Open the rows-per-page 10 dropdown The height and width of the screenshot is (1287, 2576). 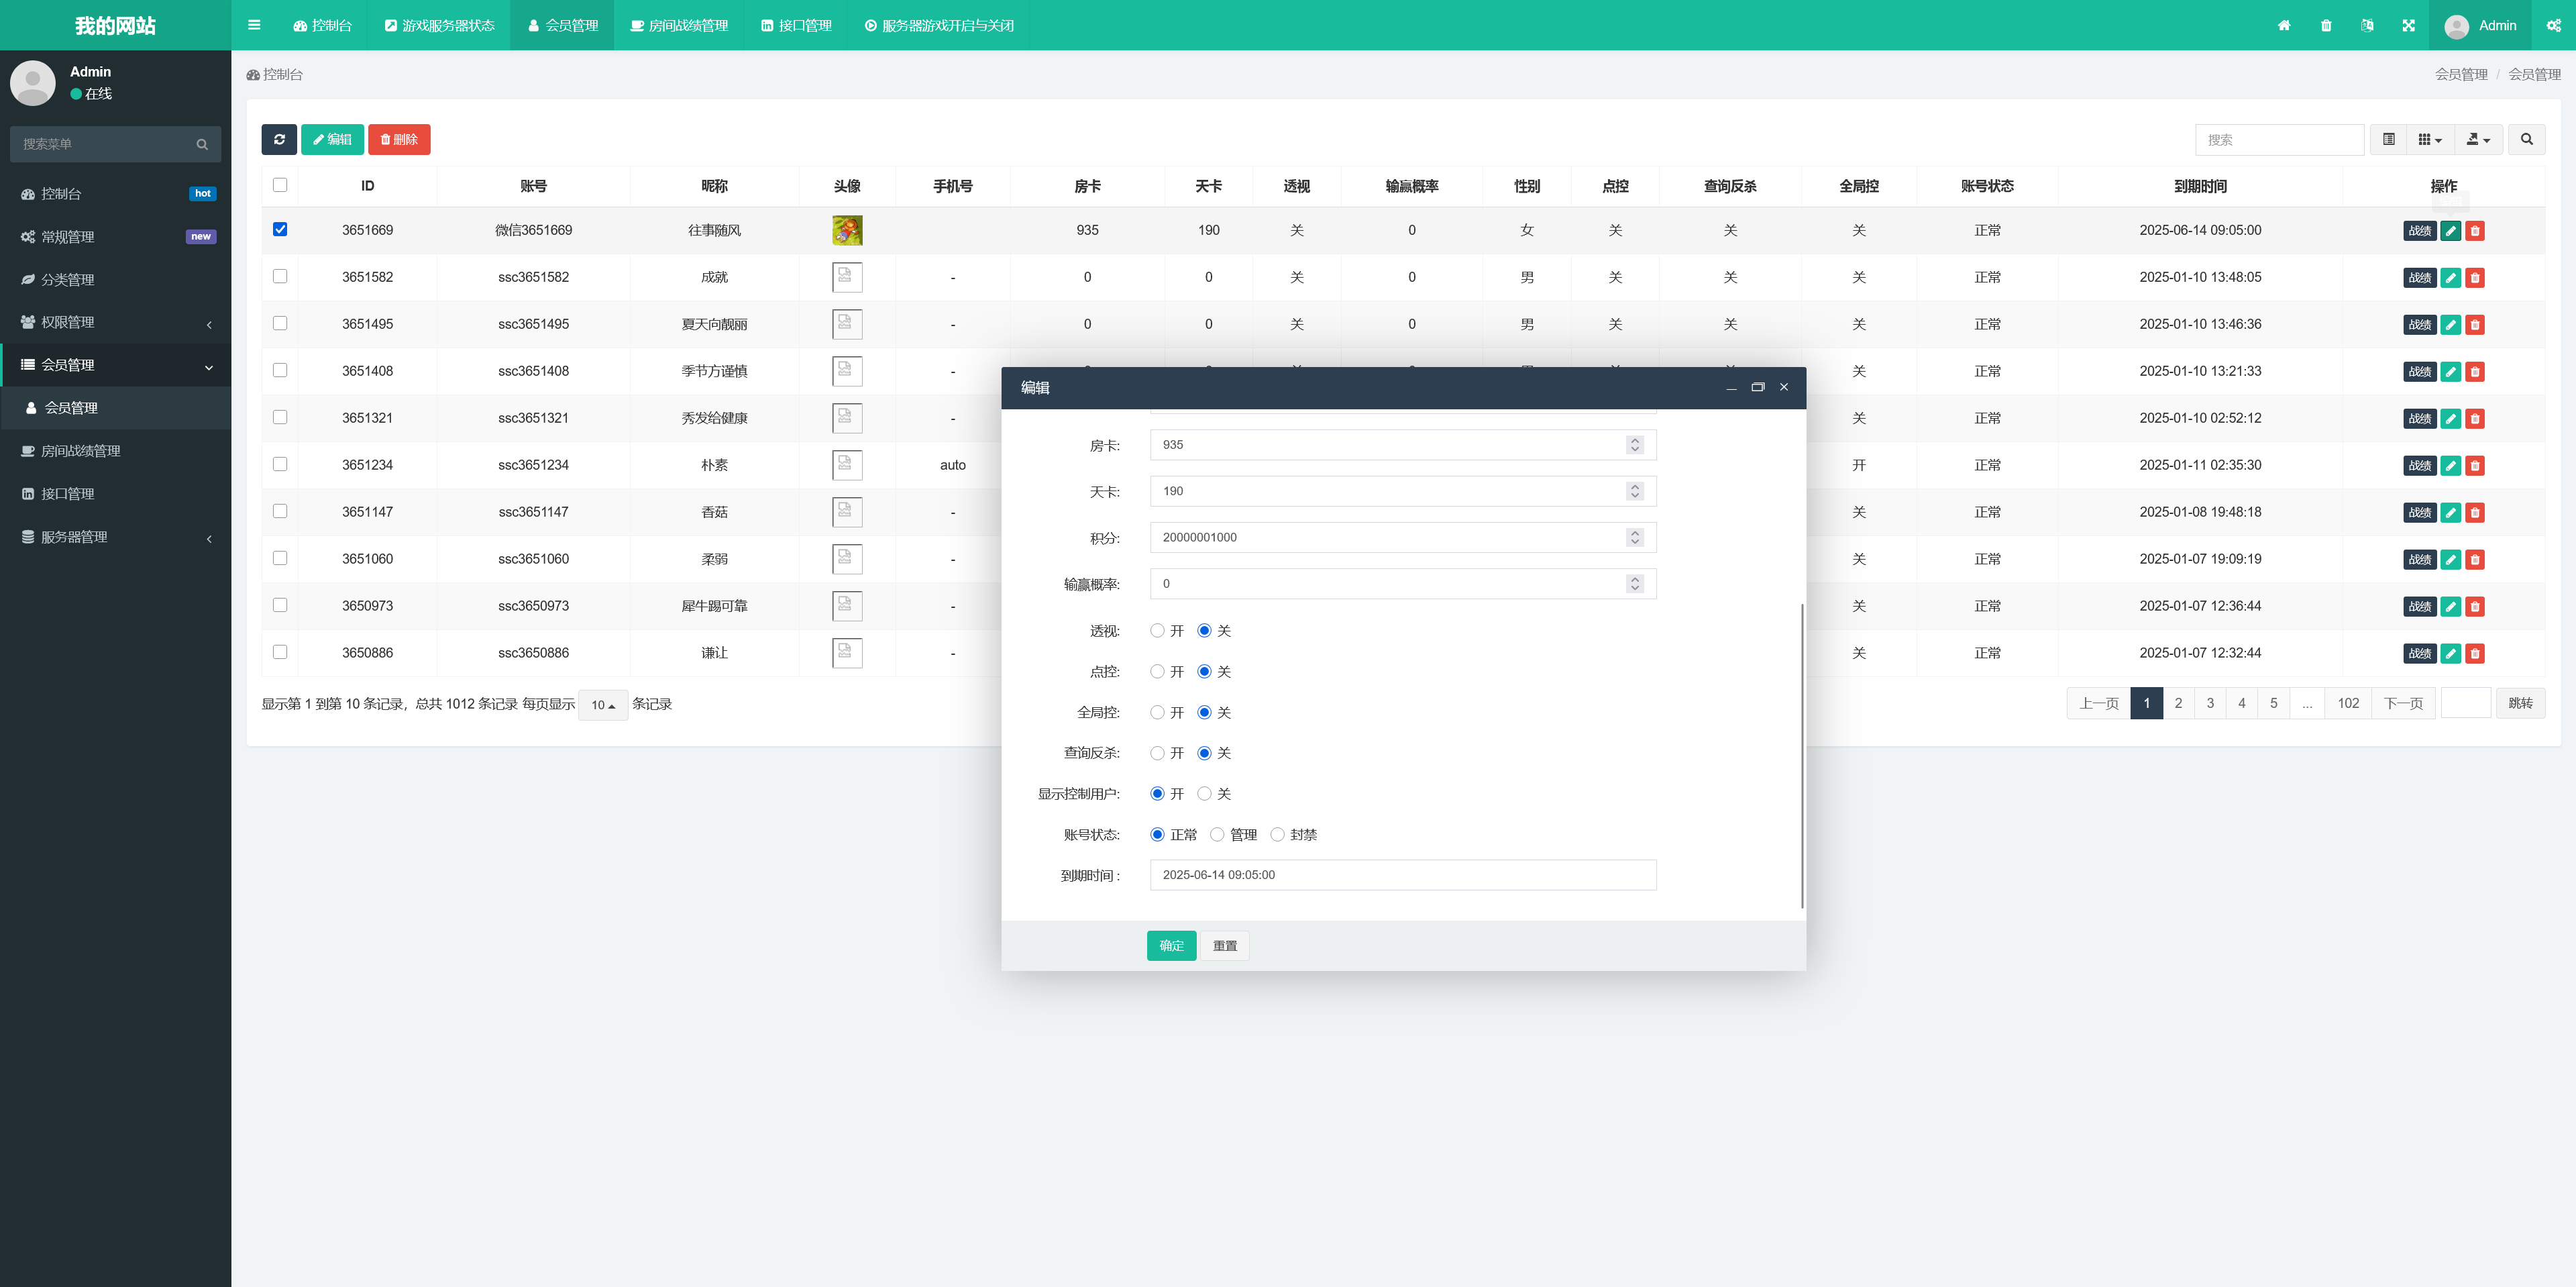coord(602,705)
